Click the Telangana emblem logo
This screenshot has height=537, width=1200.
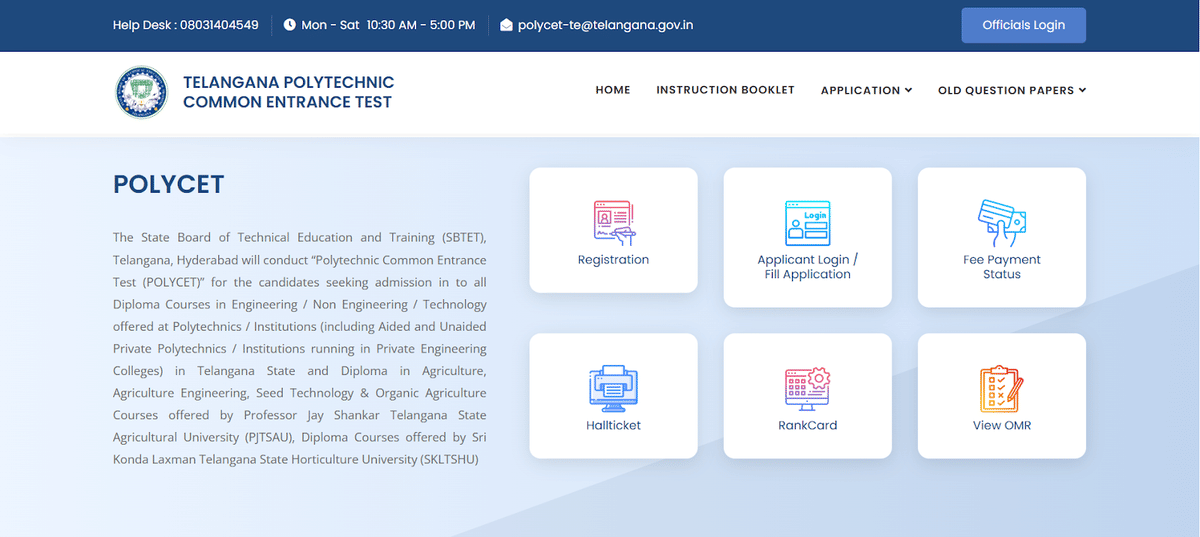(141, 92)
